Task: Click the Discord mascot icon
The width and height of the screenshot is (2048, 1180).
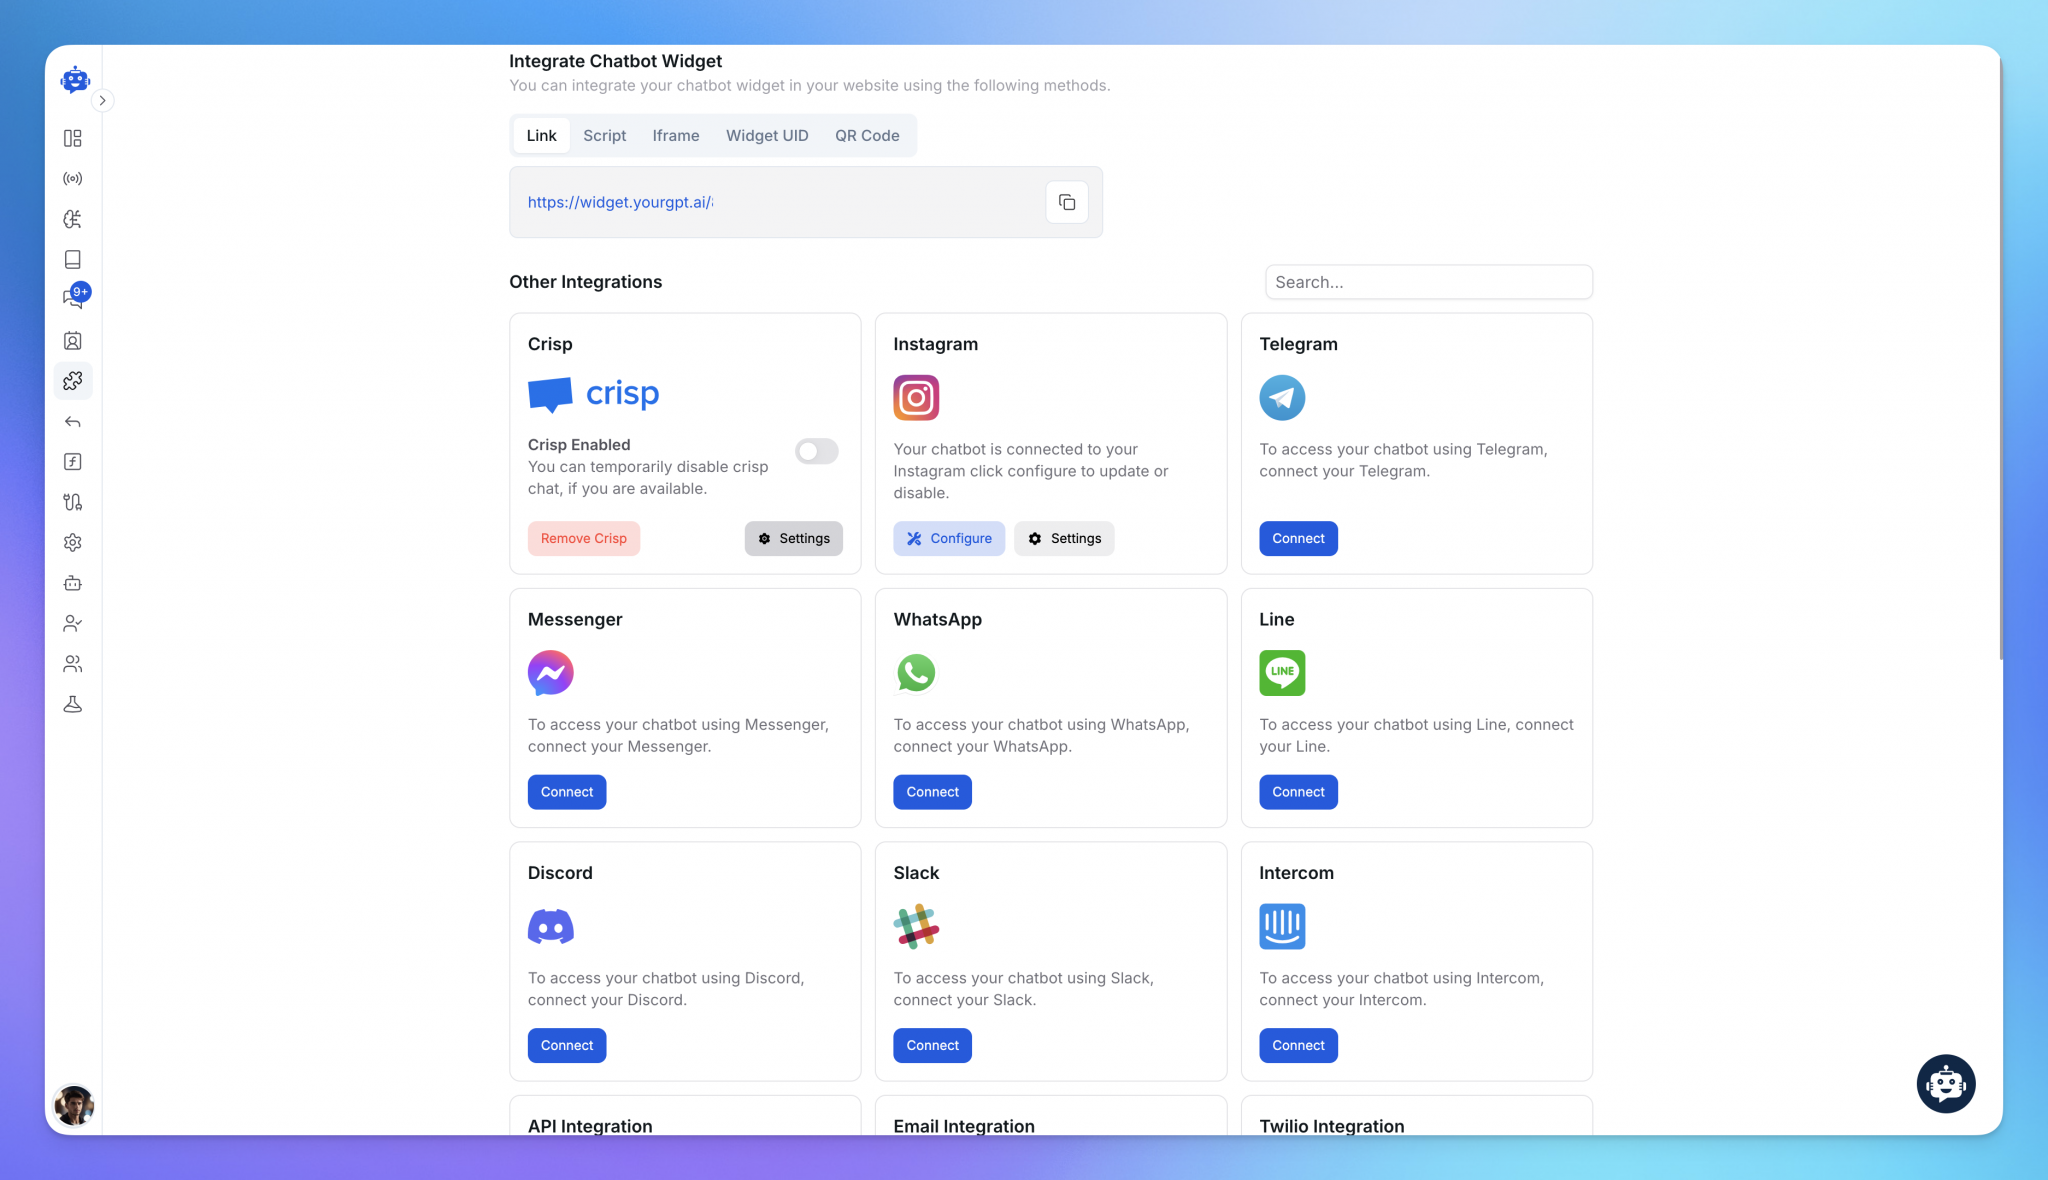Action: 550,926
